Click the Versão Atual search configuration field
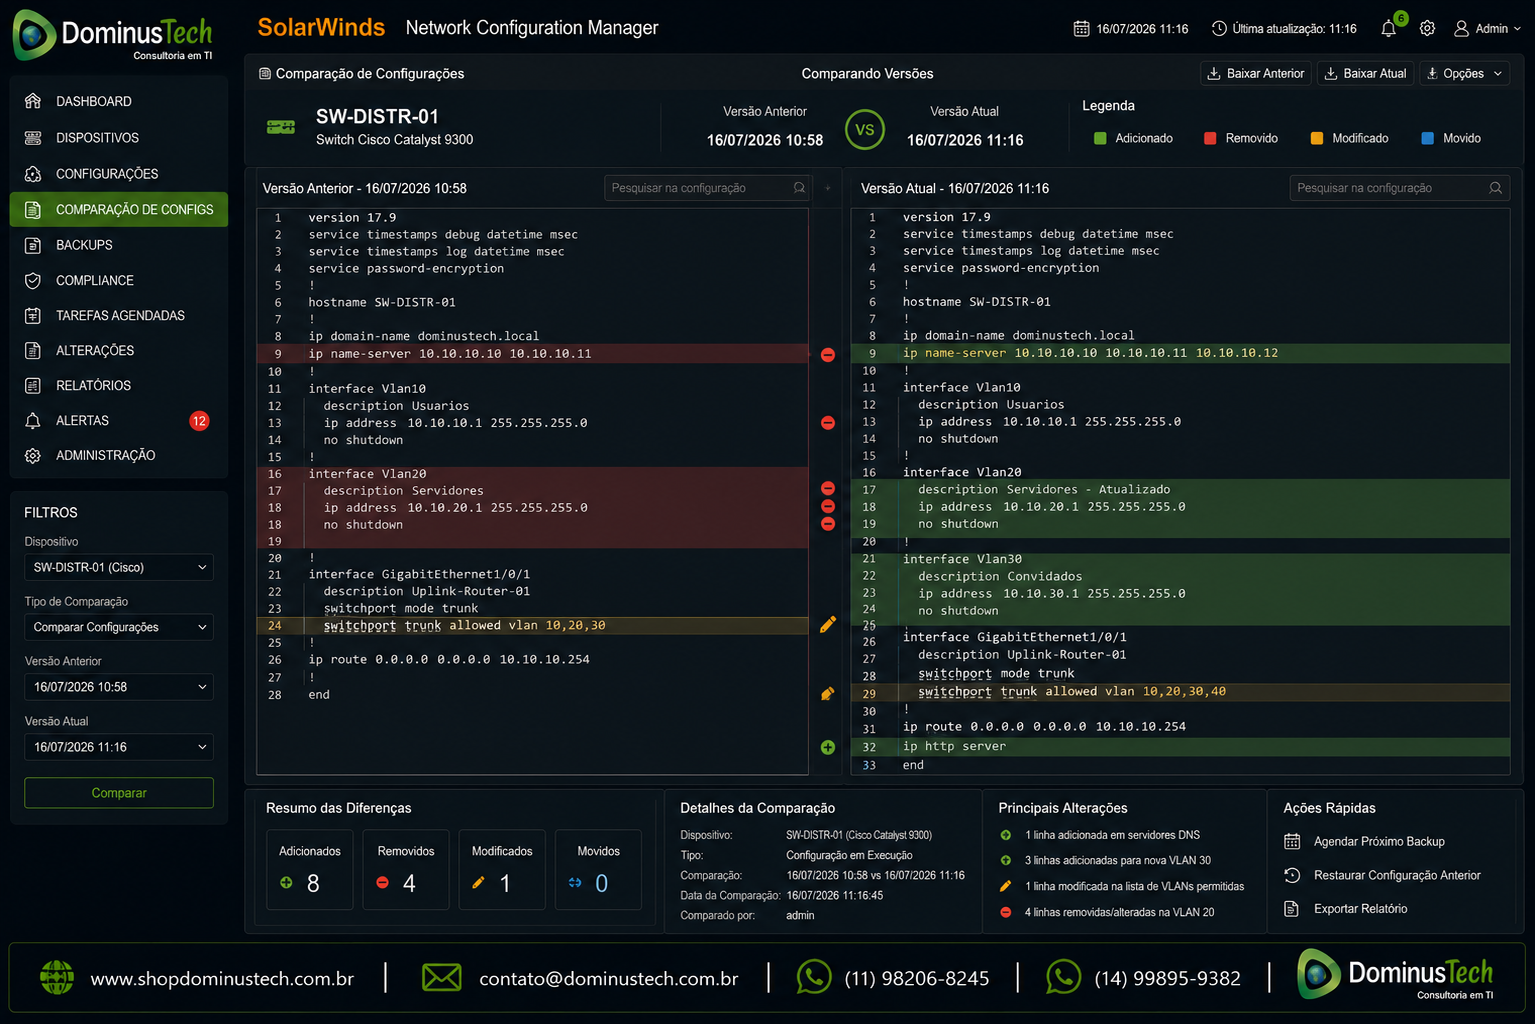 1399,188
